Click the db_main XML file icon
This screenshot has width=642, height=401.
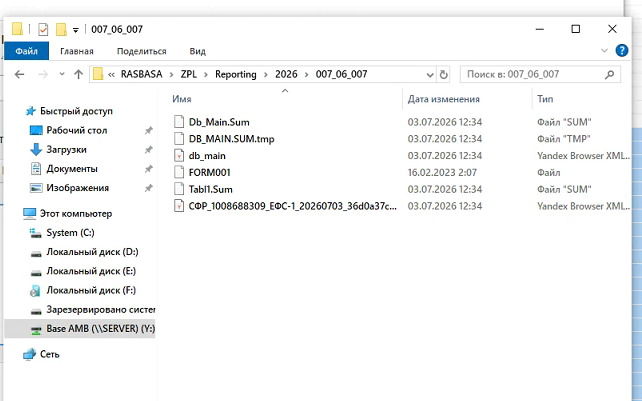tap(179, 156)
